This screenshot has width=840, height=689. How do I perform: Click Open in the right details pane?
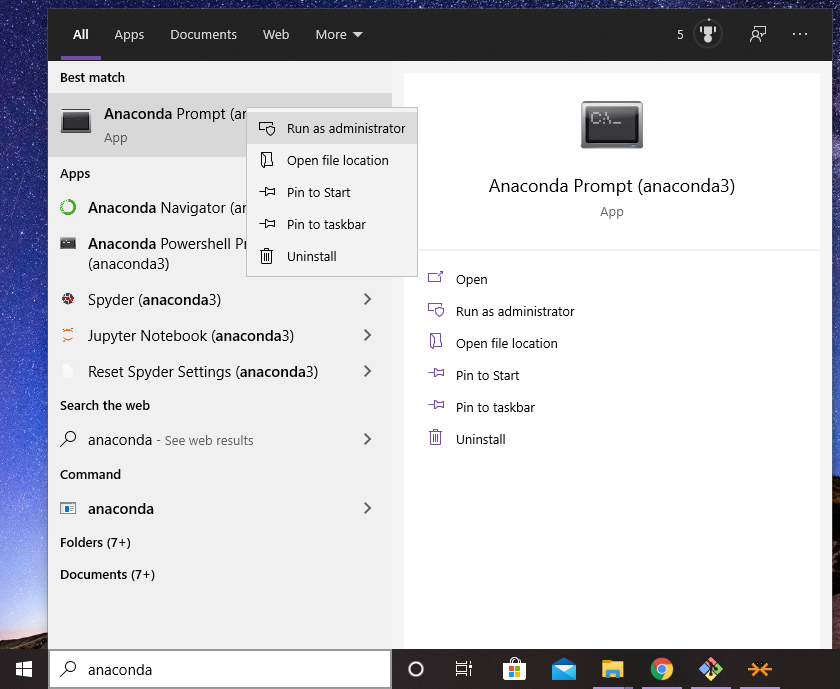tap(471, 280)
